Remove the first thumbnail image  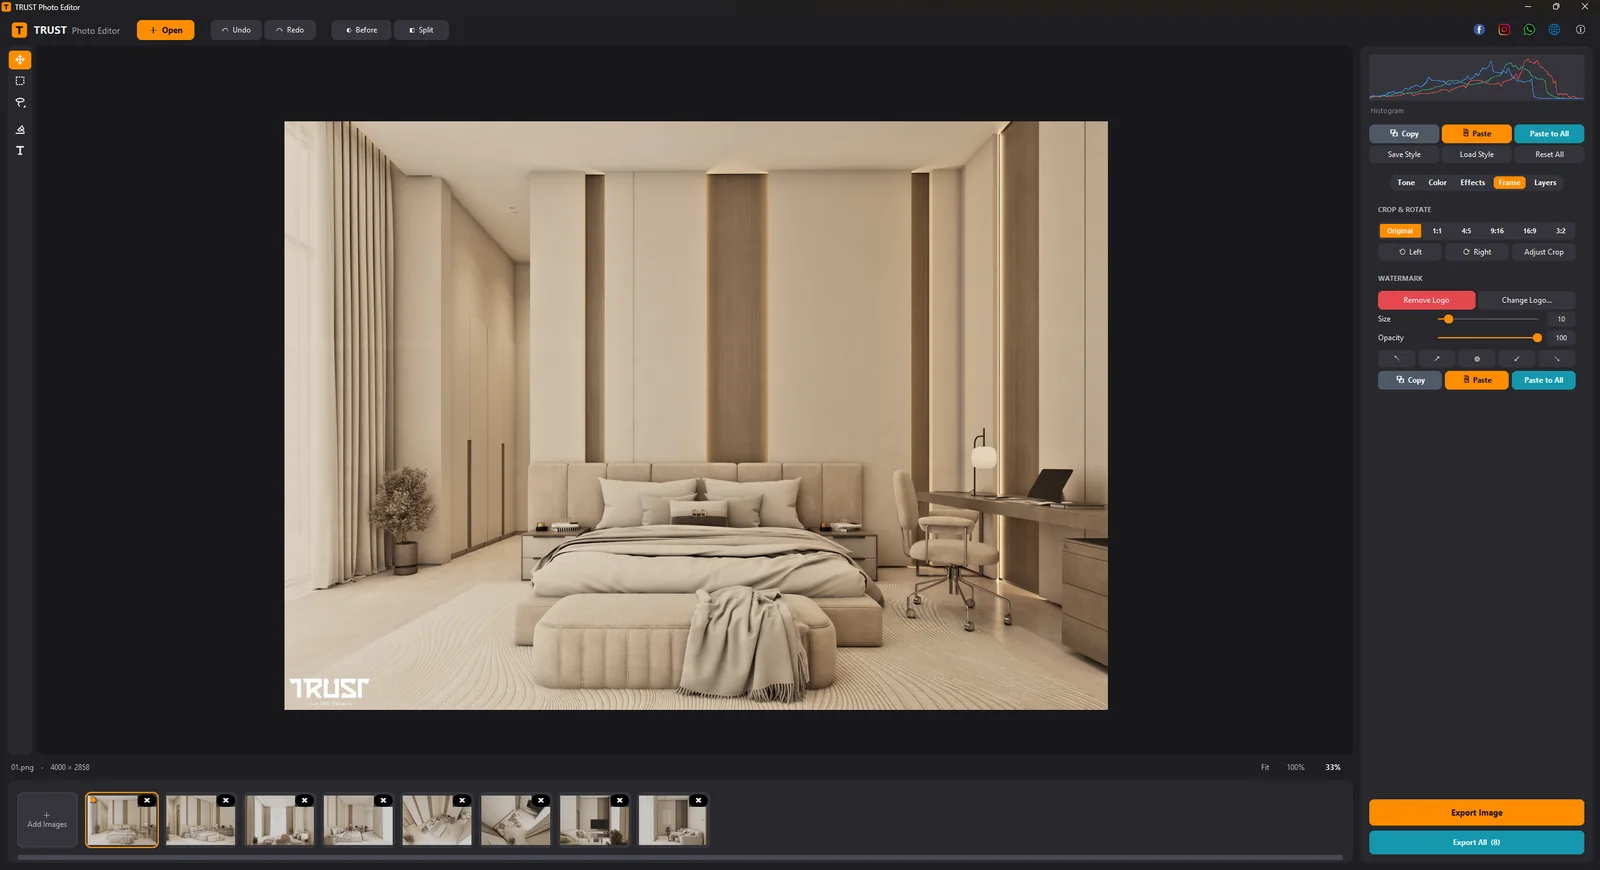click(x=147, y=800)
